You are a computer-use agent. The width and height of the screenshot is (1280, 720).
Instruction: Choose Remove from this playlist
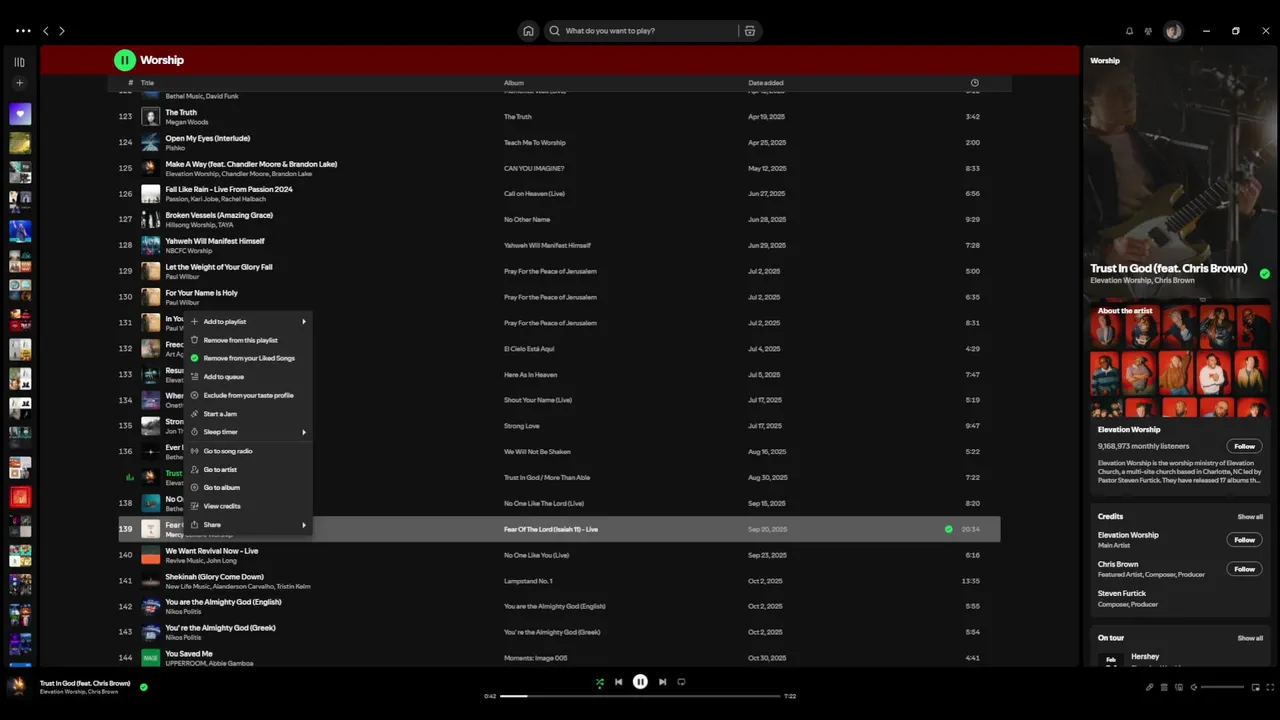click(248, 340)
